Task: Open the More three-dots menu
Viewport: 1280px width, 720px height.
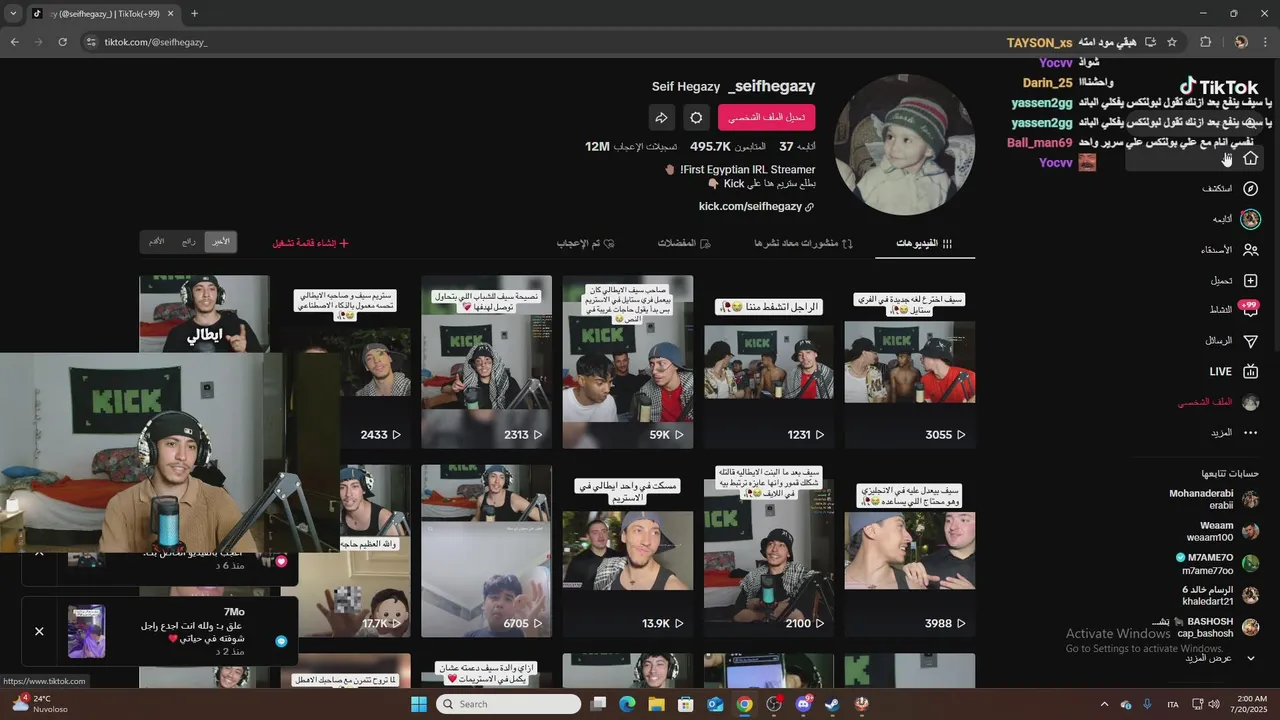Action: click(1250, 433)
